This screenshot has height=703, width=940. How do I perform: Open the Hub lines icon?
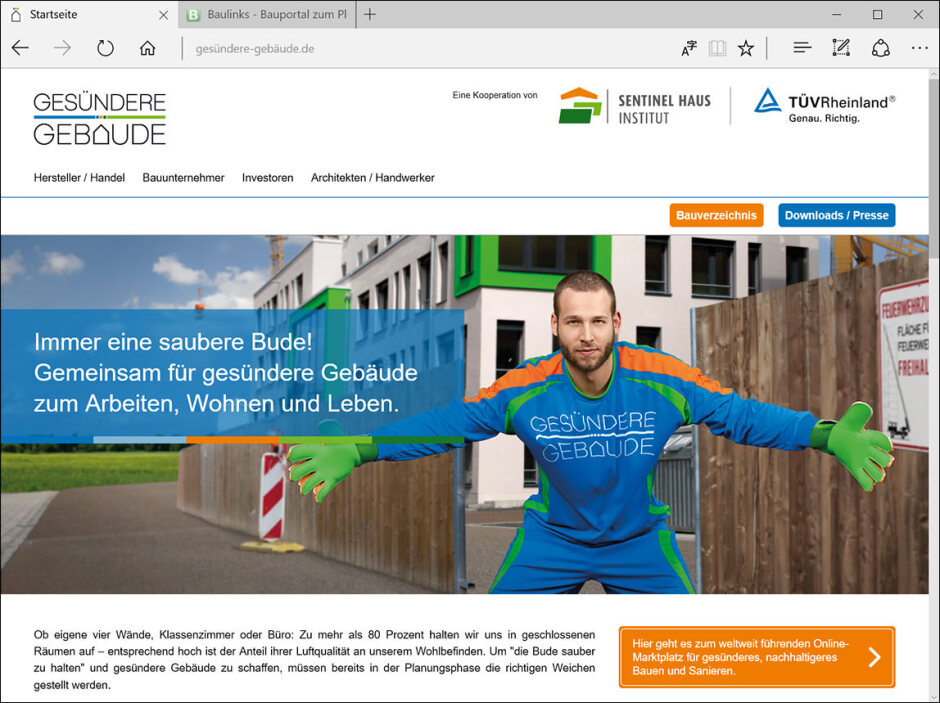click(802, 47)
